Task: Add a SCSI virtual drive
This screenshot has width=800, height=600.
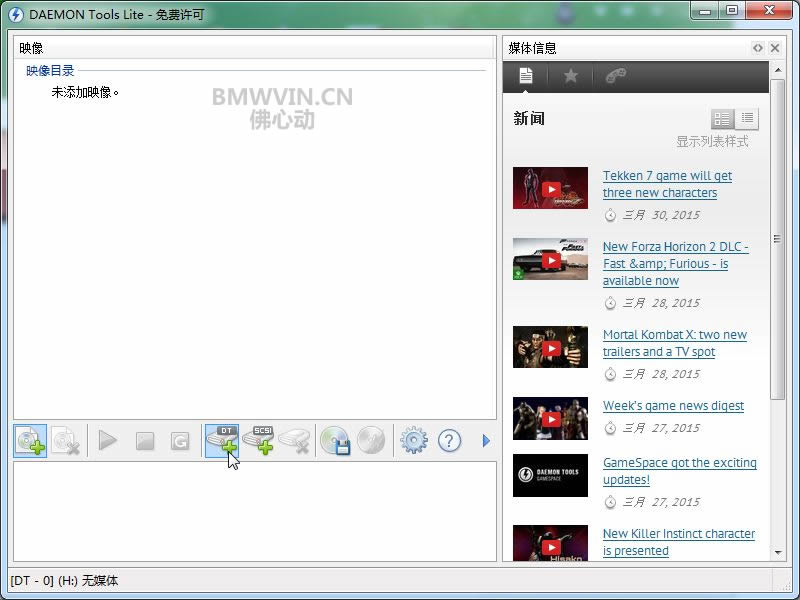Action: pyautogui.click(x=259, y=440)
